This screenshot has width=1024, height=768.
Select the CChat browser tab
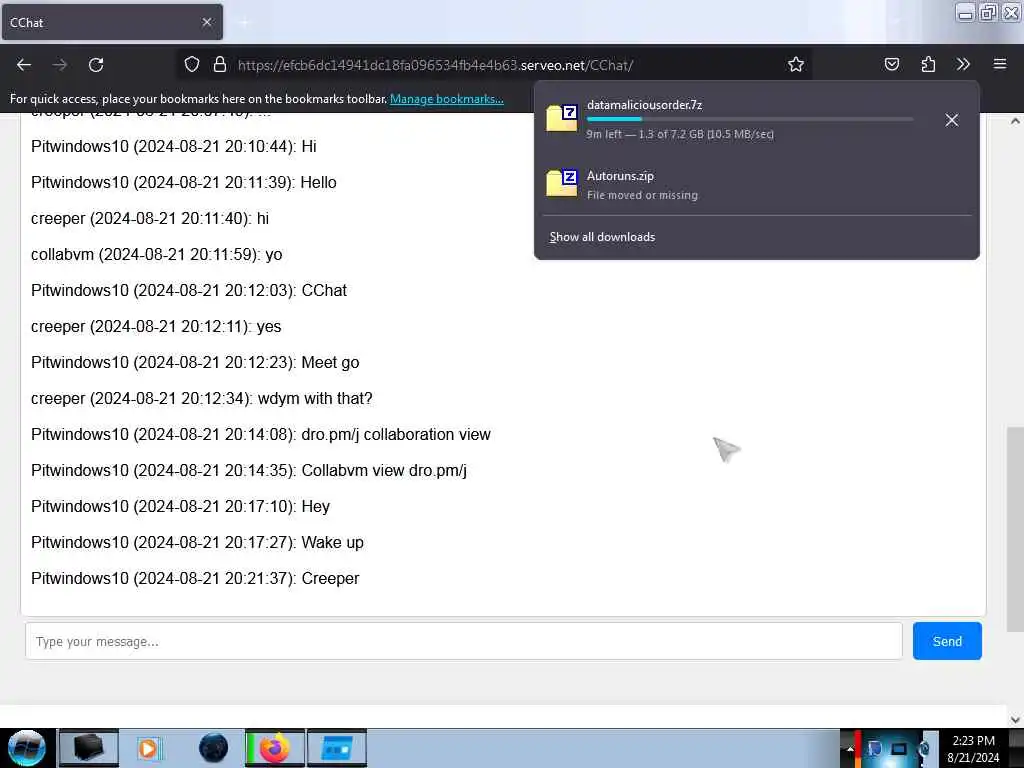[112, 23]
